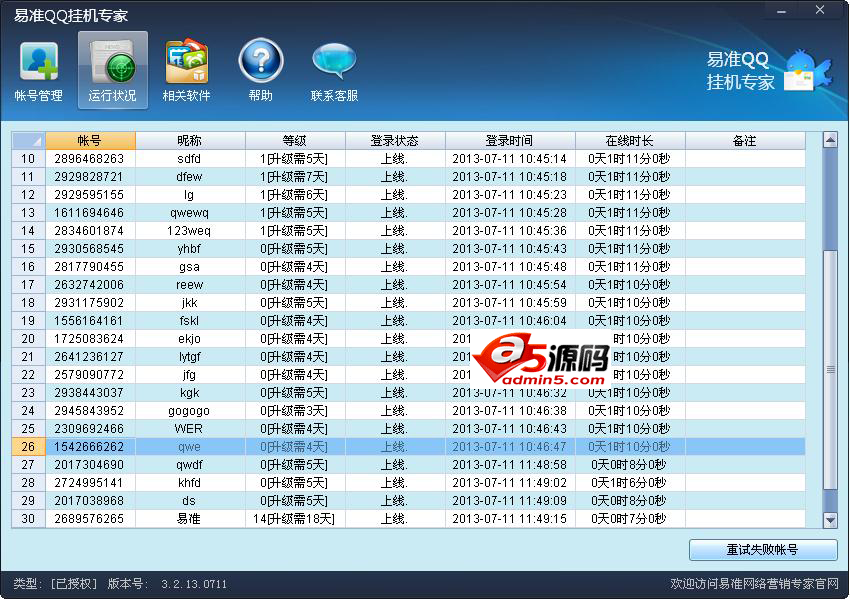The width and height of the screenshot is (850, 600).
Task: Click online duration 0天1时6分0秒
Action: pyautogui.click(x=629, y=482)
